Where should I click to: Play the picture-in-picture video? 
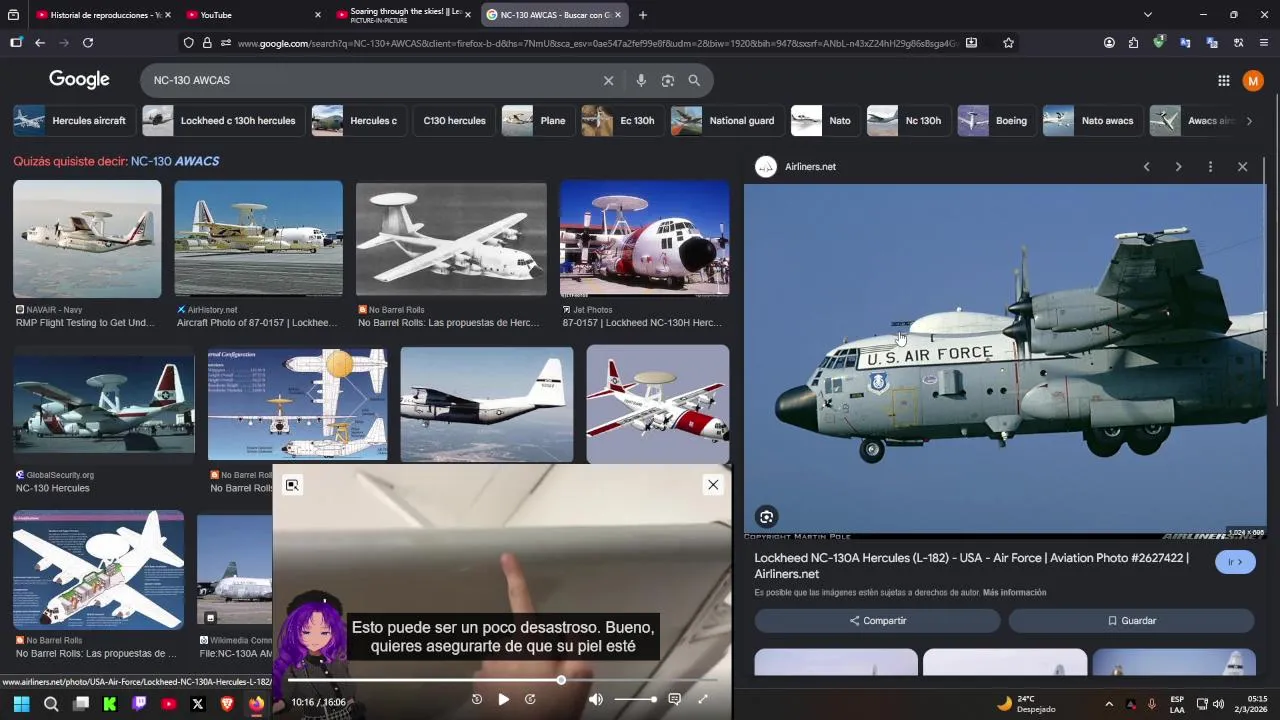tap(503, 700)
